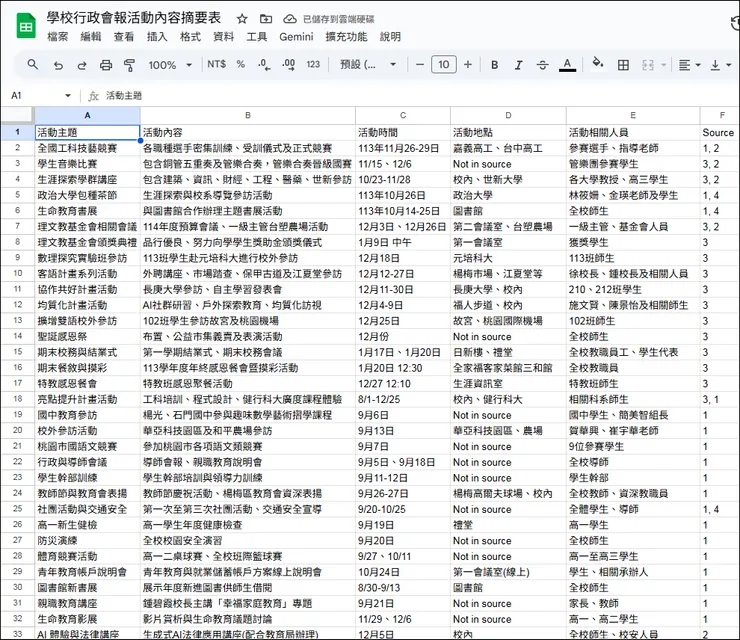Open vertical align dropdown
Screen dimensions: 740x640
(x=721, y=65)
